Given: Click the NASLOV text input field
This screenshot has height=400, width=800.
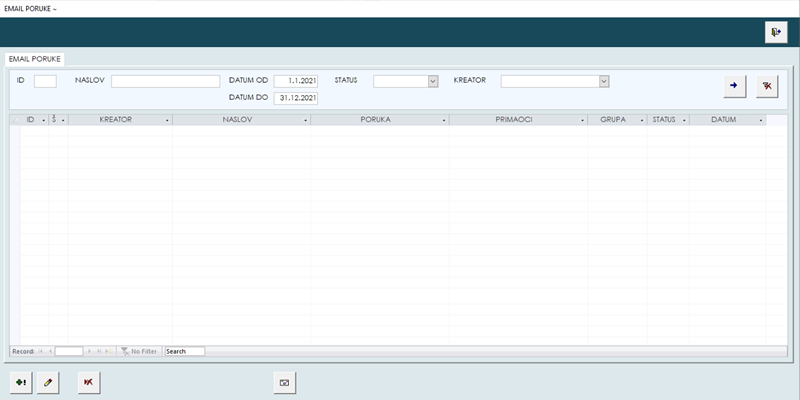Looking at the screenshot, I should (x=165, y=82).
